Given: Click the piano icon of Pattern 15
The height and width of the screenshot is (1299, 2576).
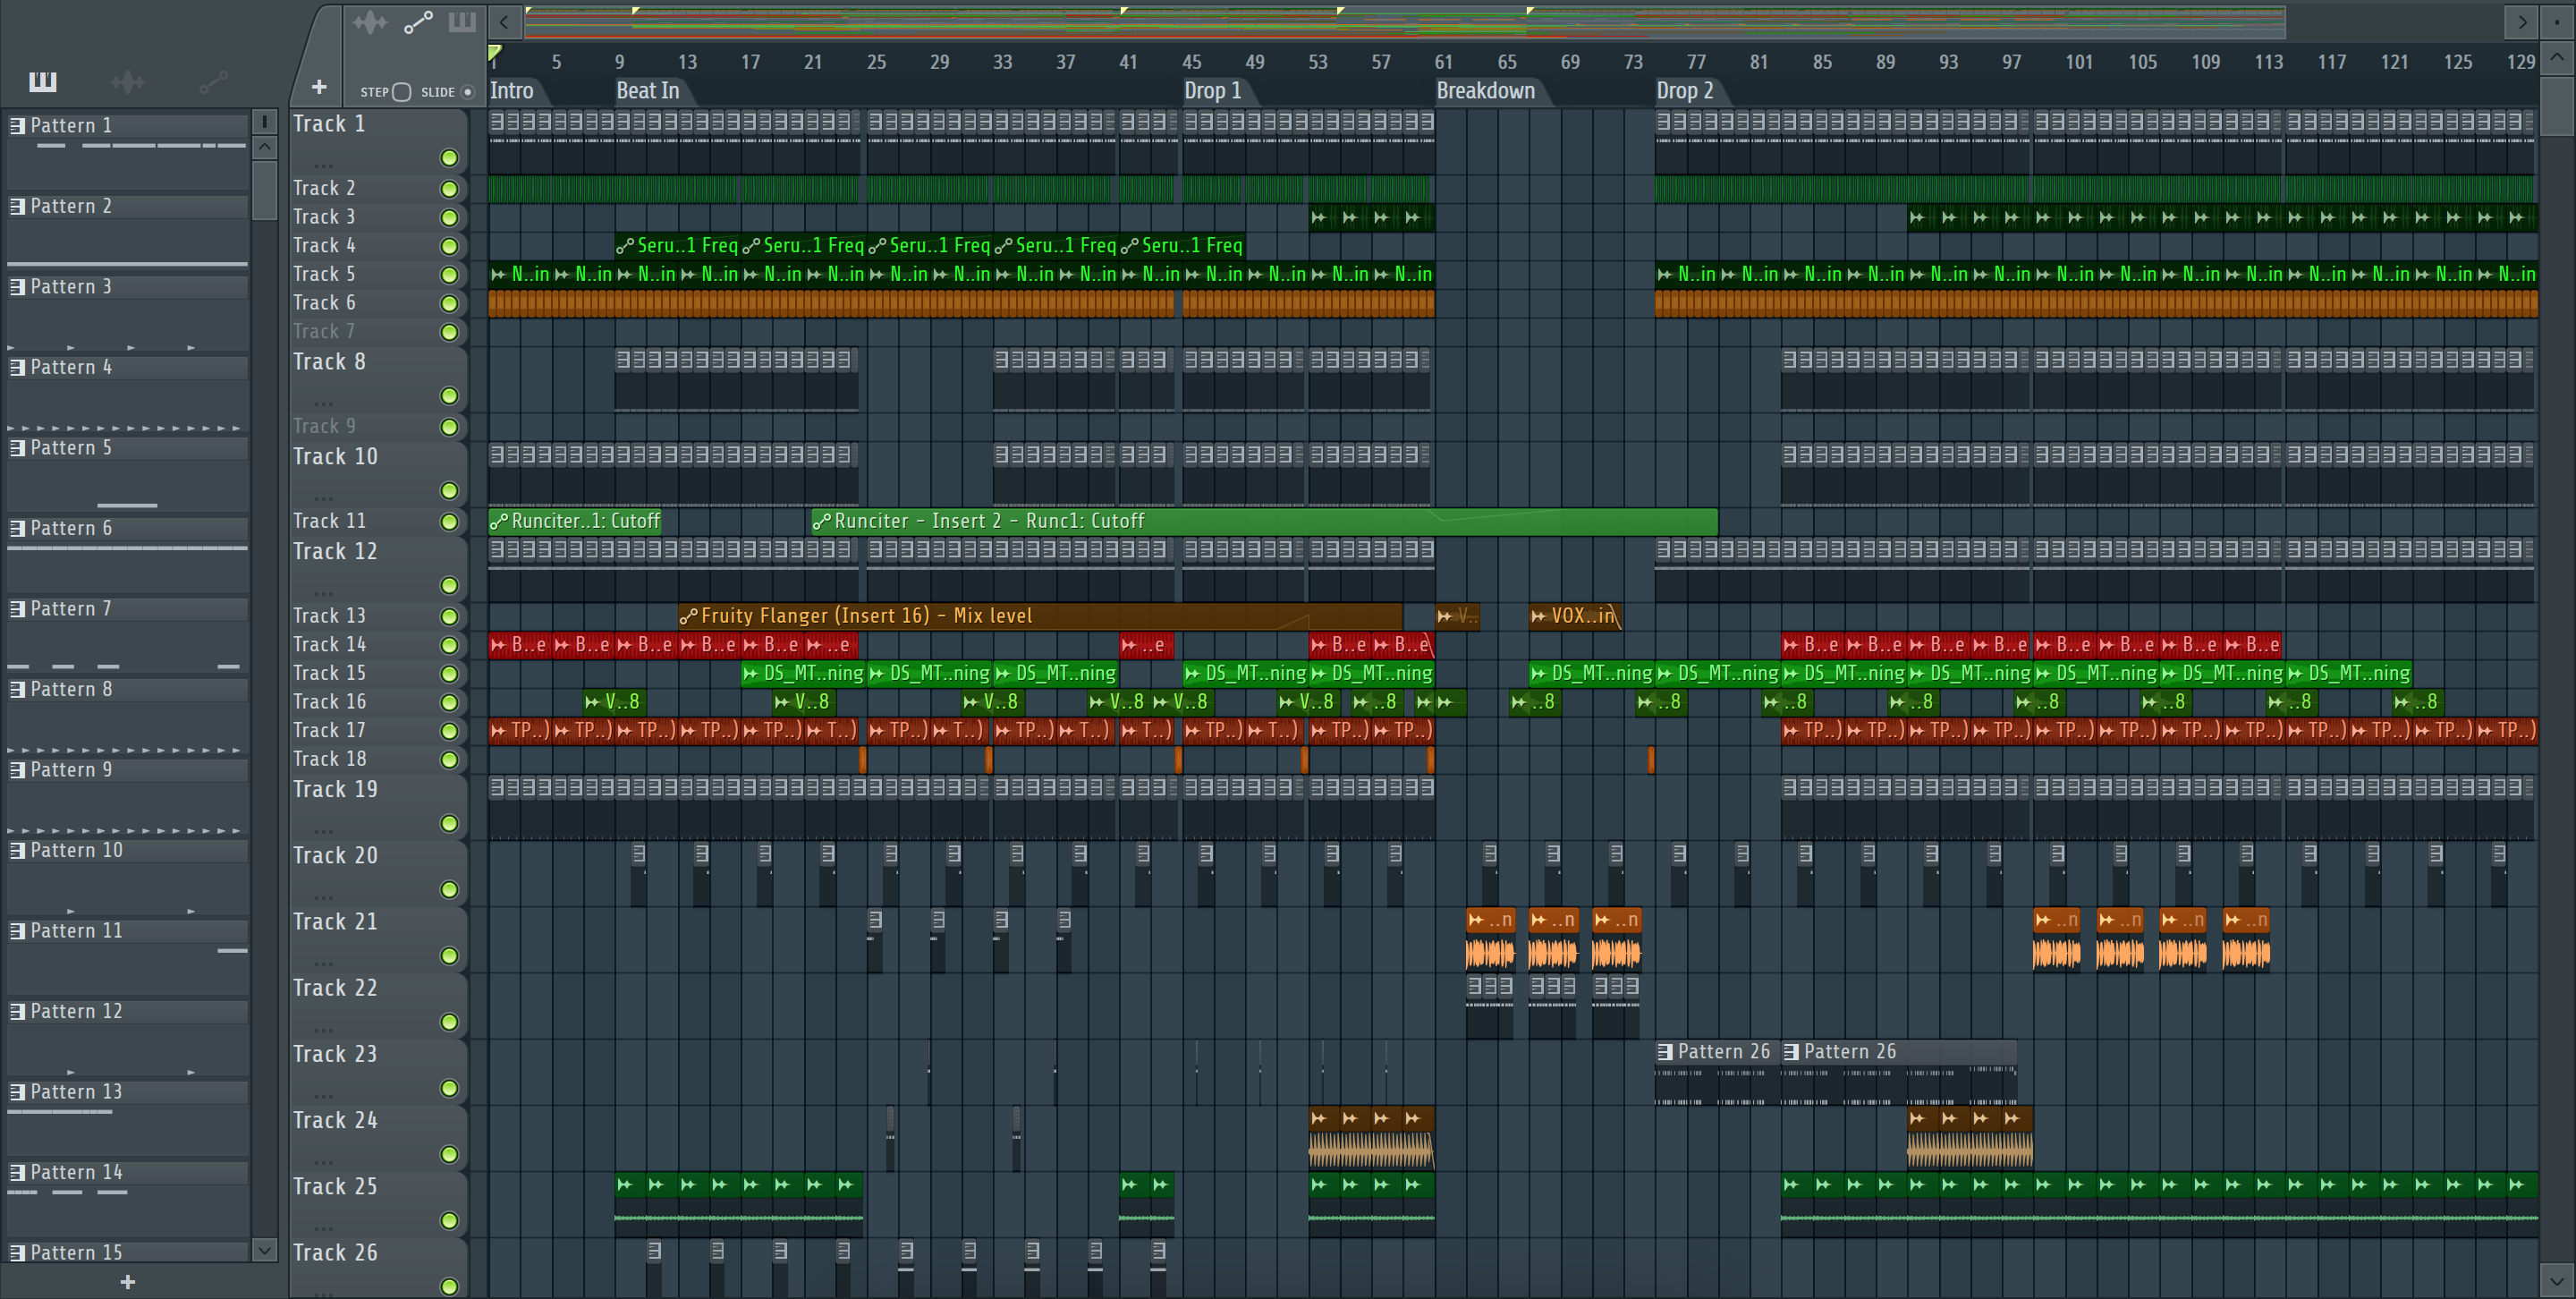Looking at the screenshot, I should (x=17, y=1253).
